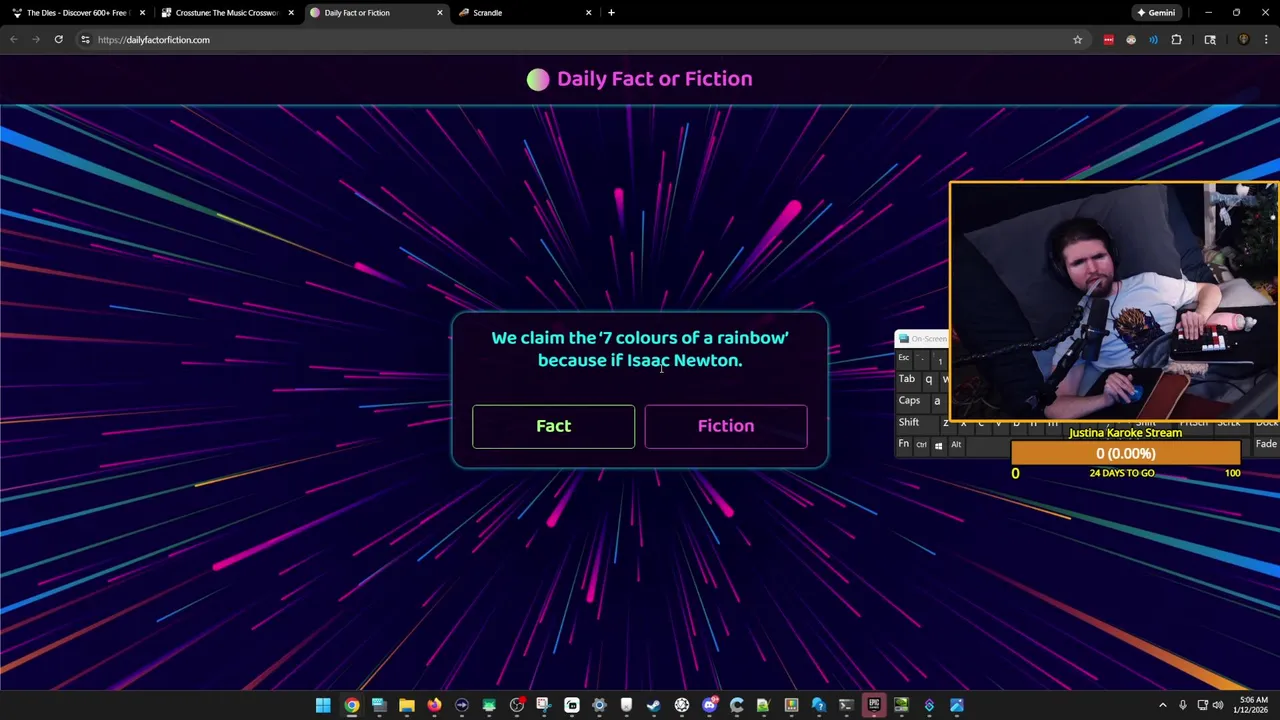Click Windows key on On-Screen Keyboard
Viewport: 1280px width, 720px height.
click(938, 445)
